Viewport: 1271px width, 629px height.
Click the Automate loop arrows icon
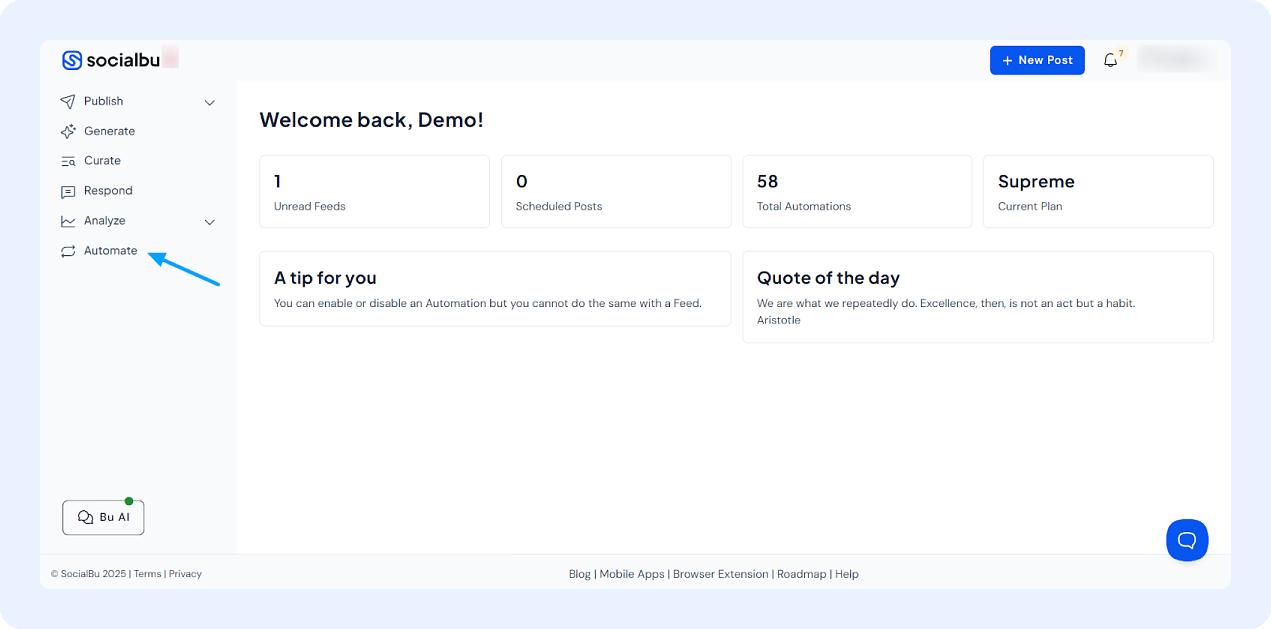tap(68, 251)
